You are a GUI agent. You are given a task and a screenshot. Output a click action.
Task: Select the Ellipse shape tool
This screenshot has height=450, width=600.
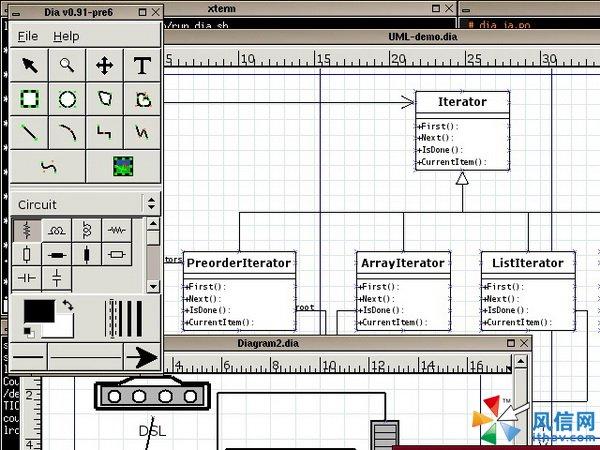(x=67, y=99)
